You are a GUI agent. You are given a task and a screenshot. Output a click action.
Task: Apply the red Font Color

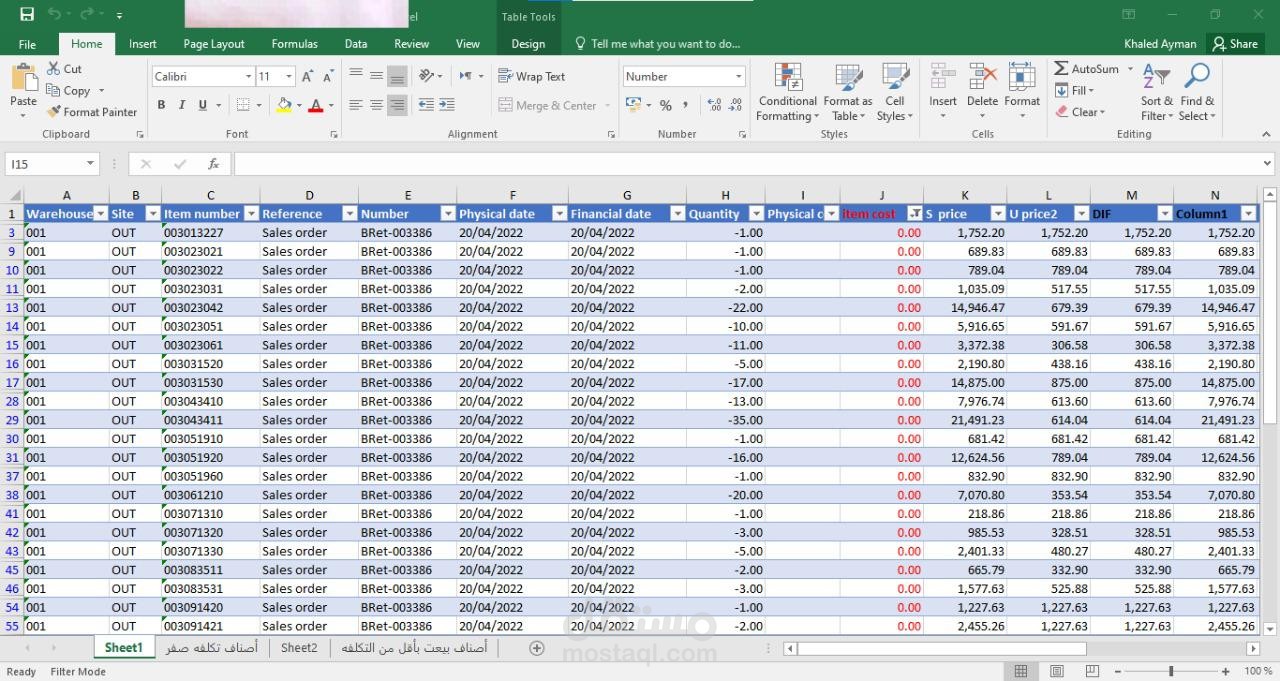(x=316, y=105)
